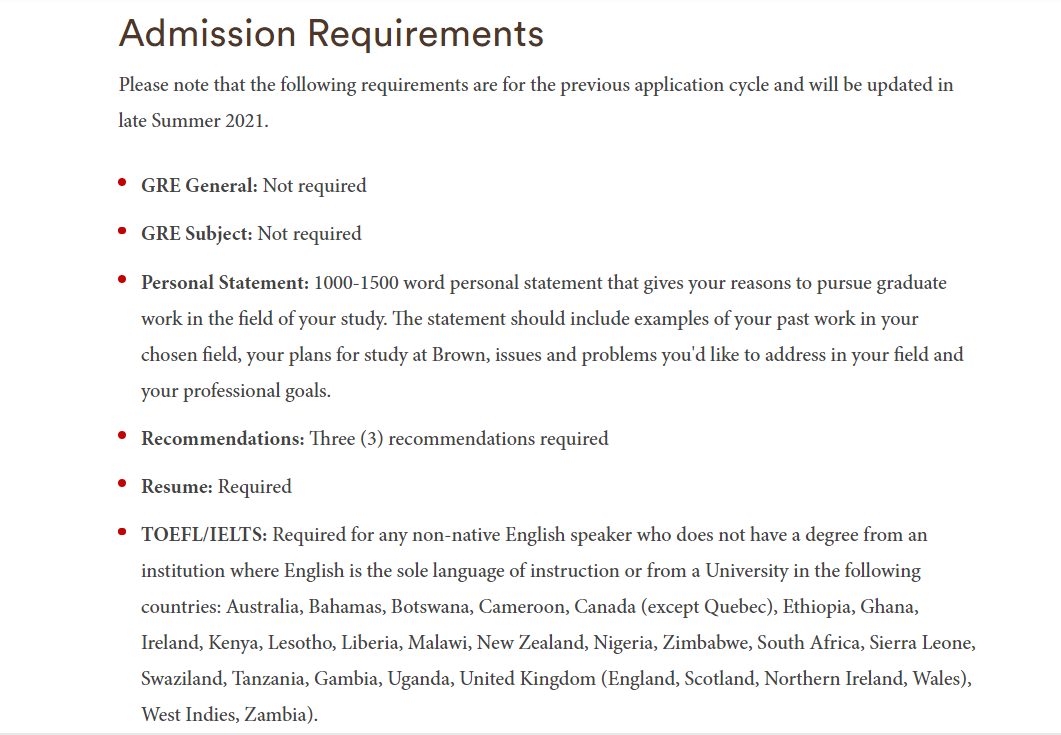Viewport: 1061px width, 735px height.
Task: Click the Admission Requirements heading
Action: (x=331, y=32)
